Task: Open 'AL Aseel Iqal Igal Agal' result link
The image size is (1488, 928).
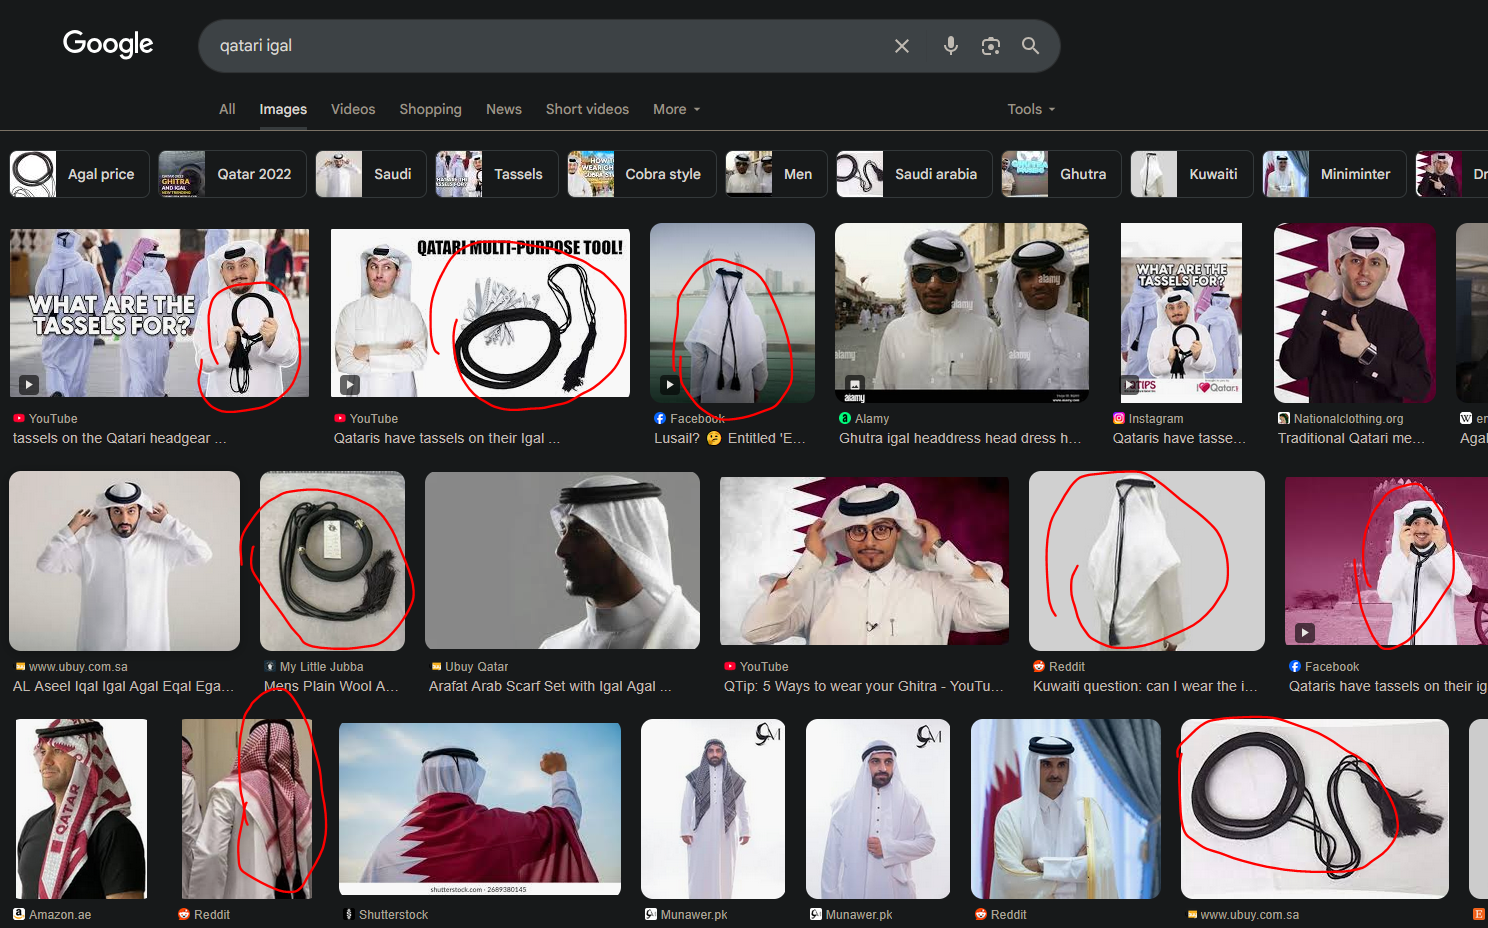Action: 124,686
